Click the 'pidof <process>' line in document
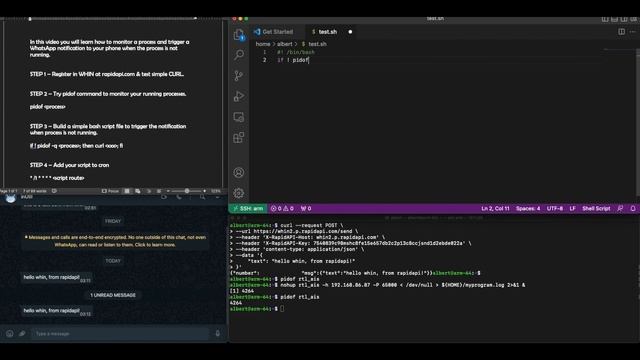640x360 pixels. (47, 107)
